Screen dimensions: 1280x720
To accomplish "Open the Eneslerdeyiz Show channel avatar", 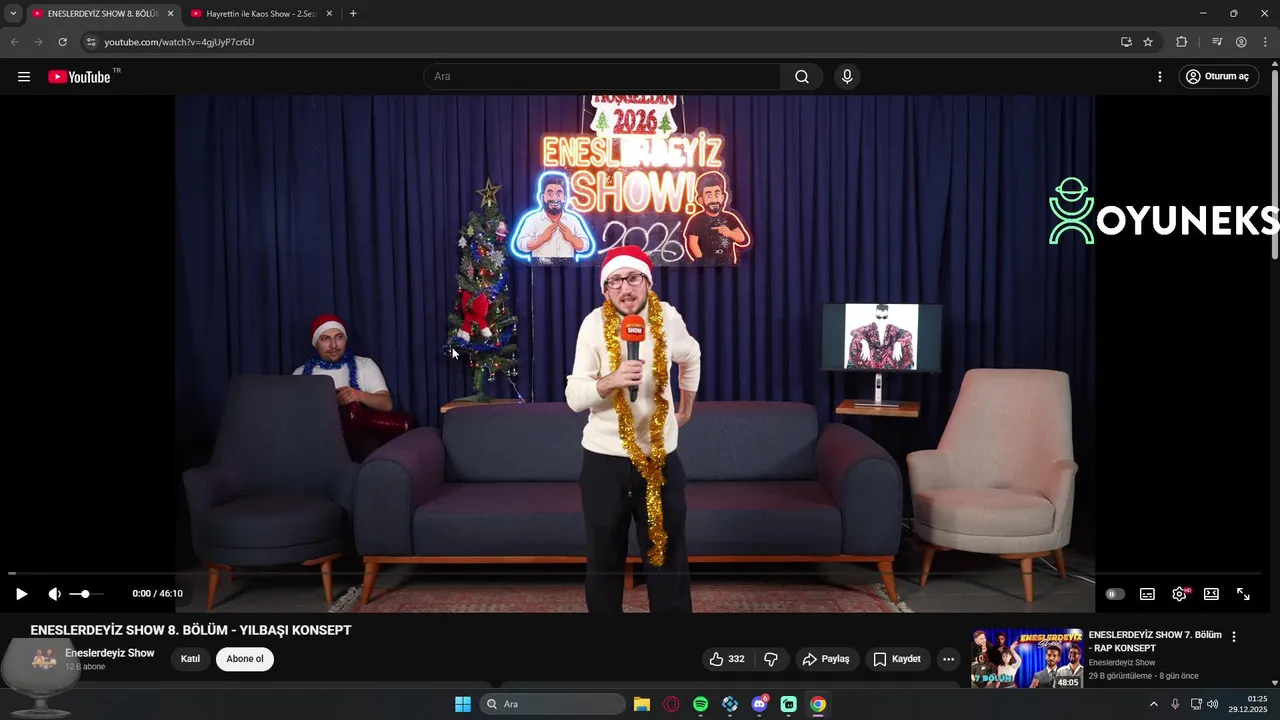I will tap(44, 659).
